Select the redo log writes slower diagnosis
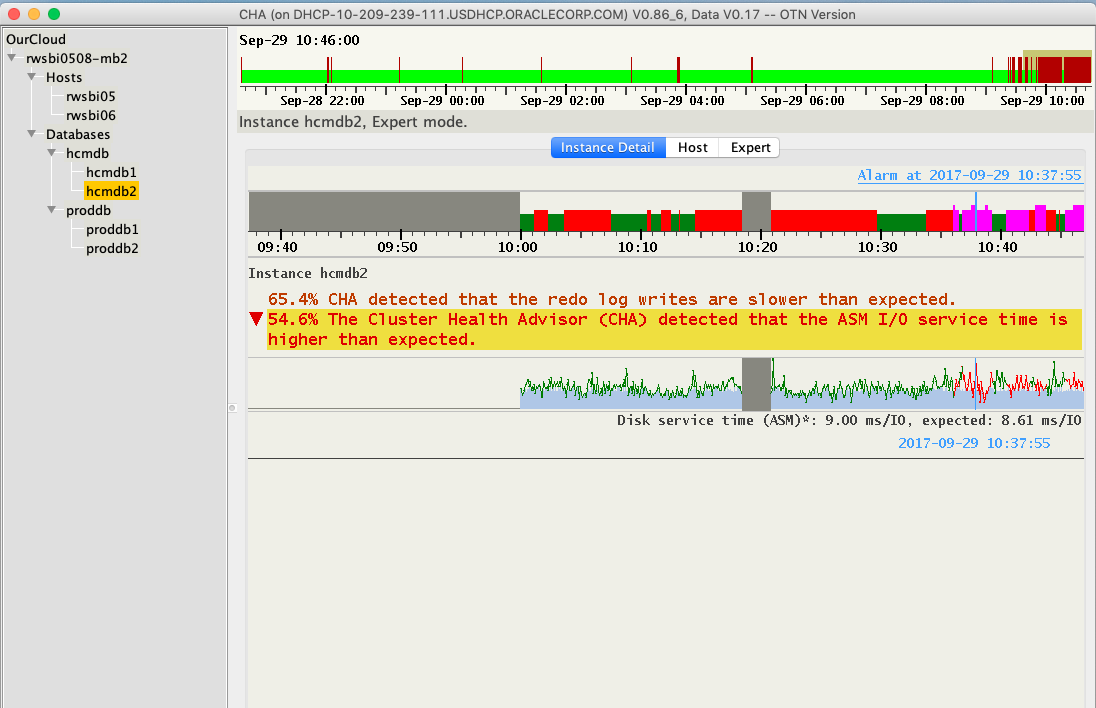Viewport: 1096px width, 708px height. 612,299
